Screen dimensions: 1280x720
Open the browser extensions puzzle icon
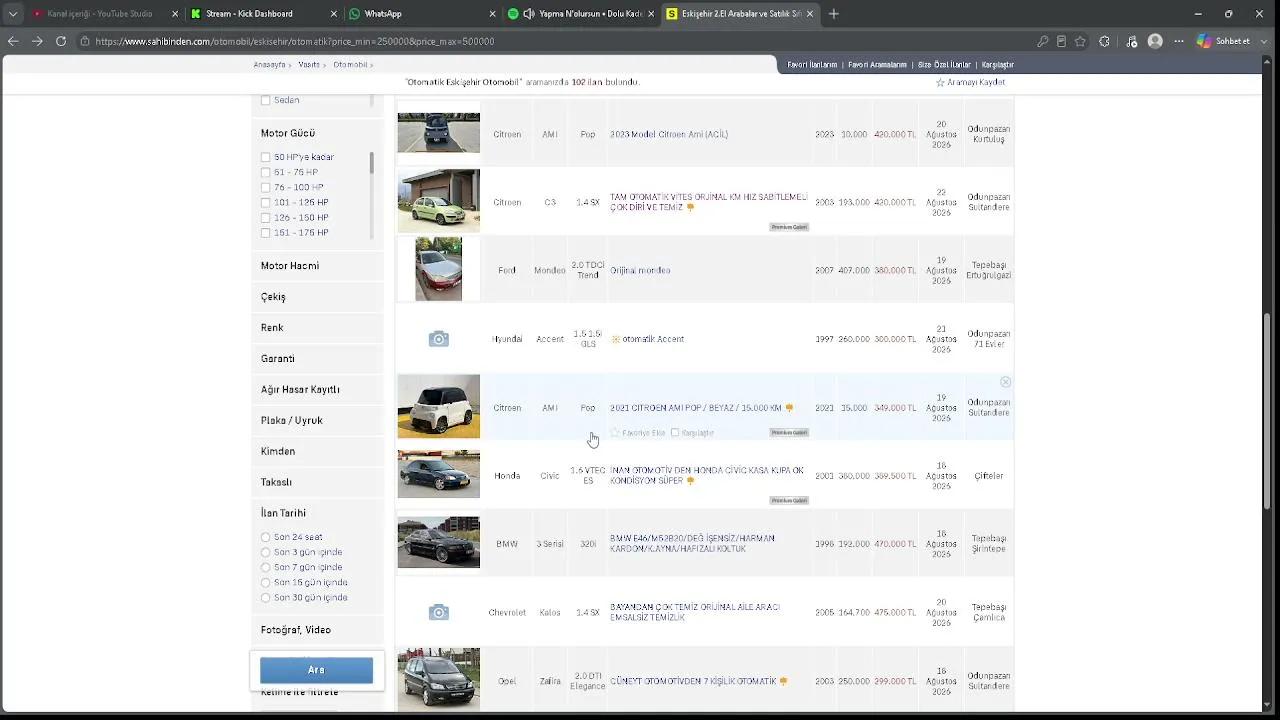pyautogui.click(x=1104, y=41)
